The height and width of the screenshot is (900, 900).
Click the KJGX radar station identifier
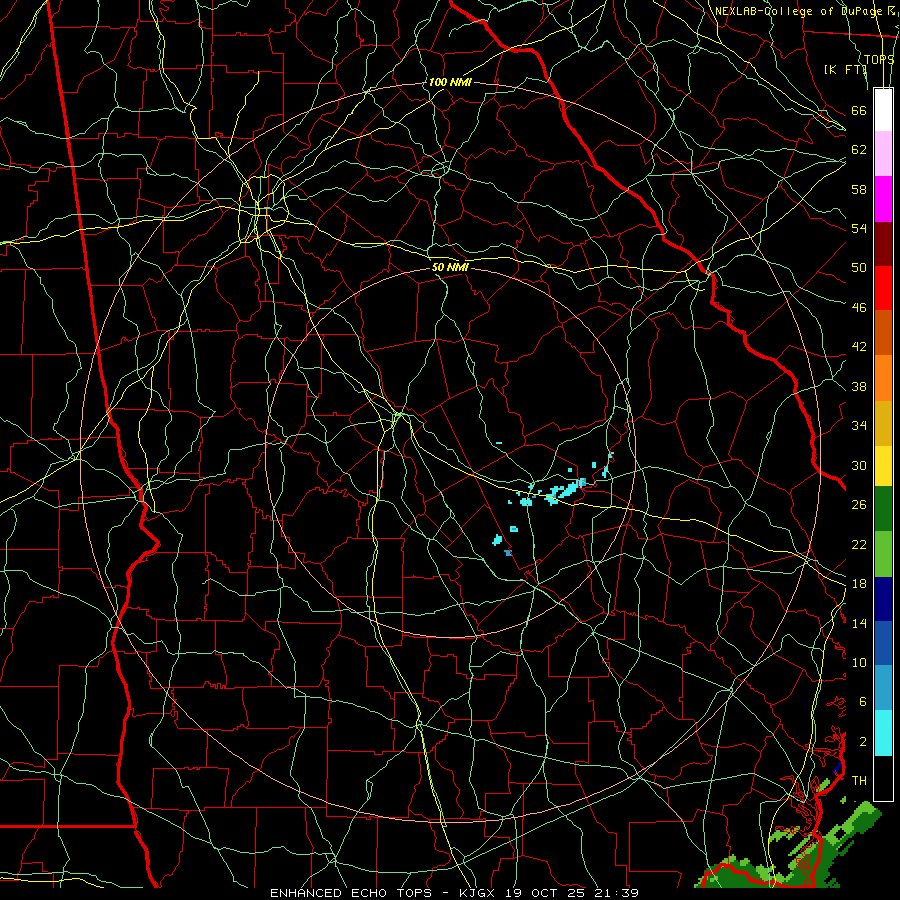coord(476,893)
